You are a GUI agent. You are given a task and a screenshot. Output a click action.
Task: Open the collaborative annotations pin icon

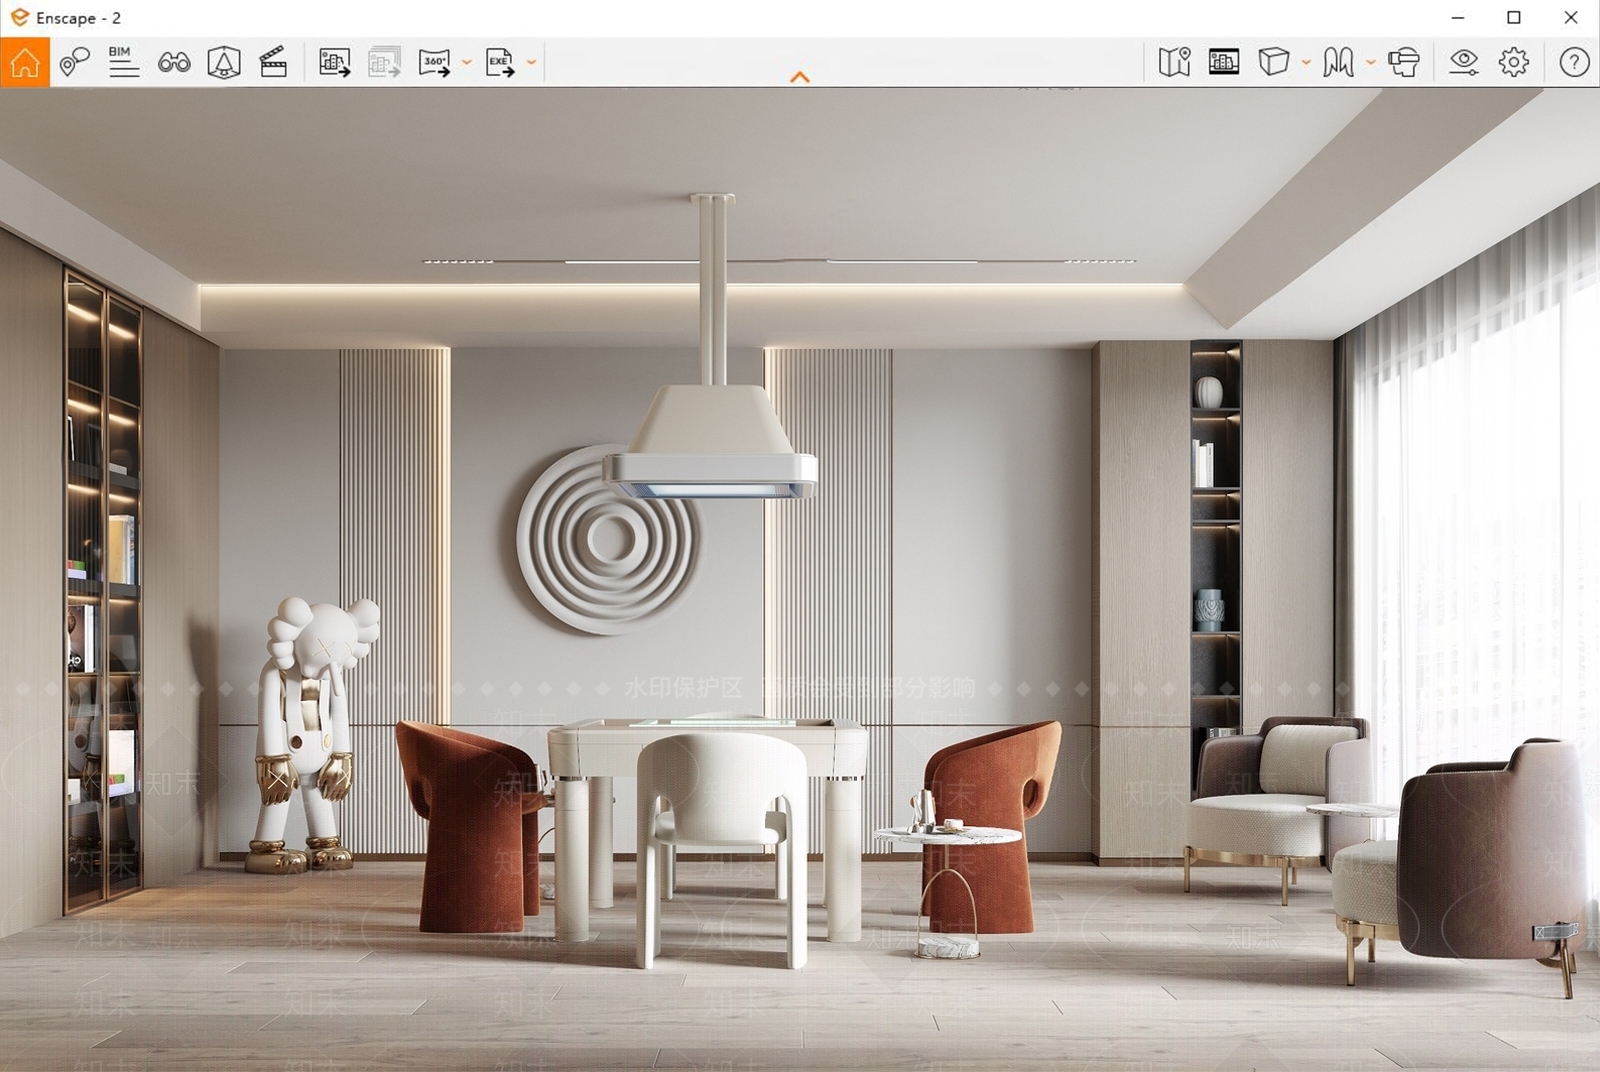tap(74, 62)
